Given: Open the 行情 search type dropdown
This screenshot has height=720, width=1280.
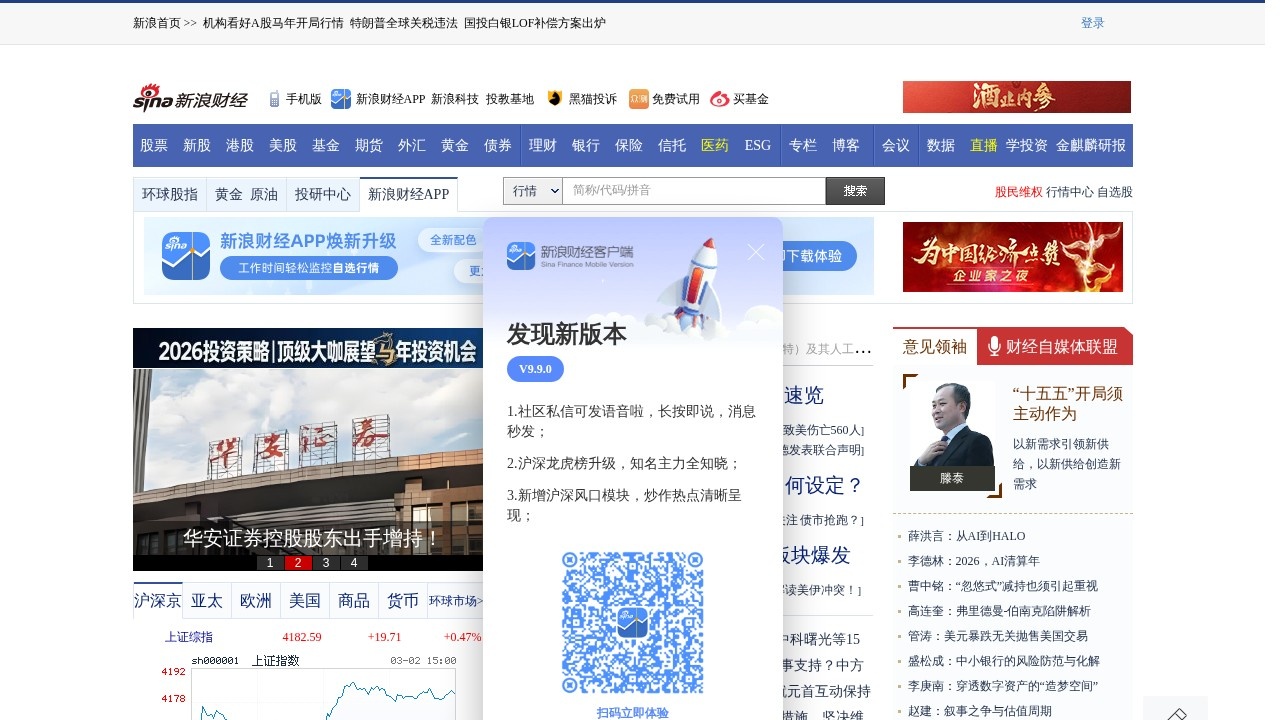Looking at the screenshot, I should tap(533, 190).
